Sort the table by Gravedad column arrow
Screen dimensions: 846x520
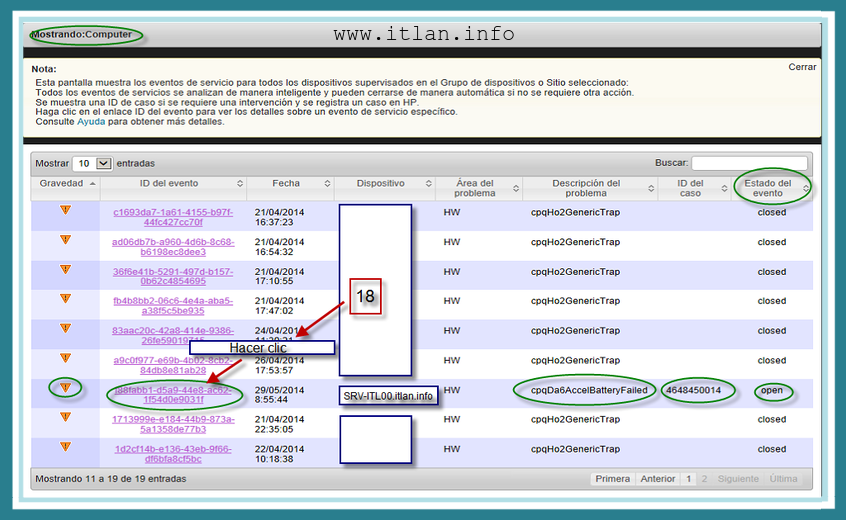pos(93,184)
